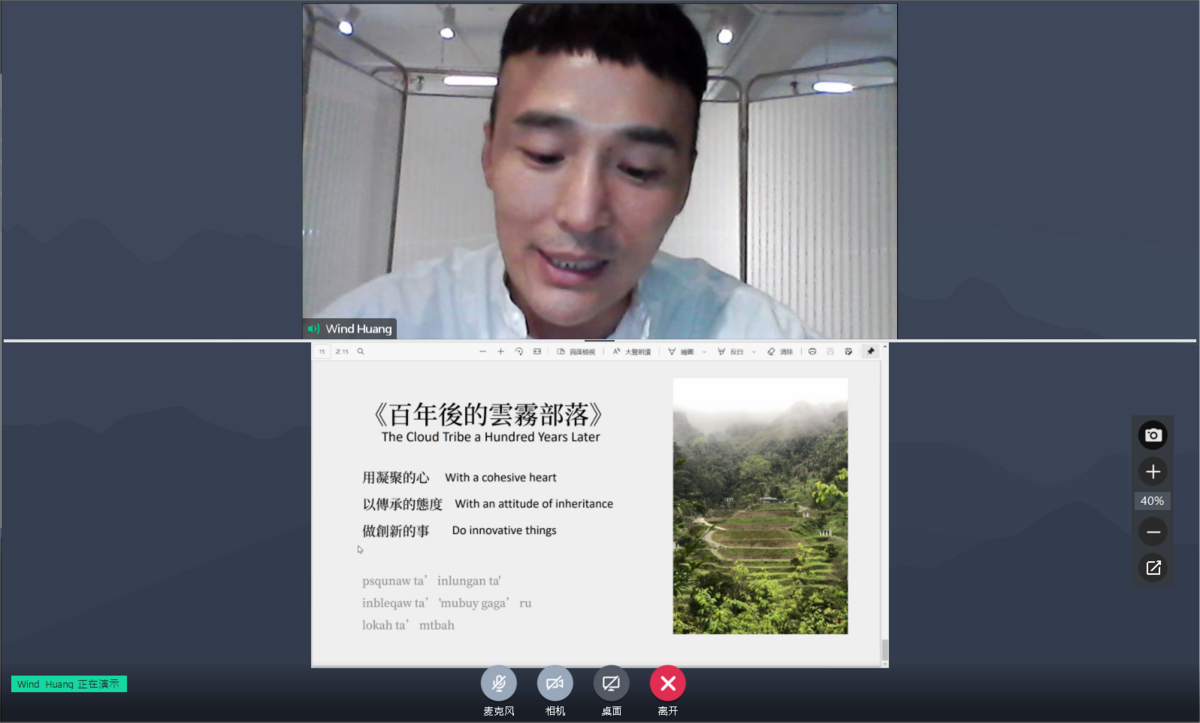1200x723 pixels.
Task: Pin the PDF toolbar
Action: coord(870,352)
